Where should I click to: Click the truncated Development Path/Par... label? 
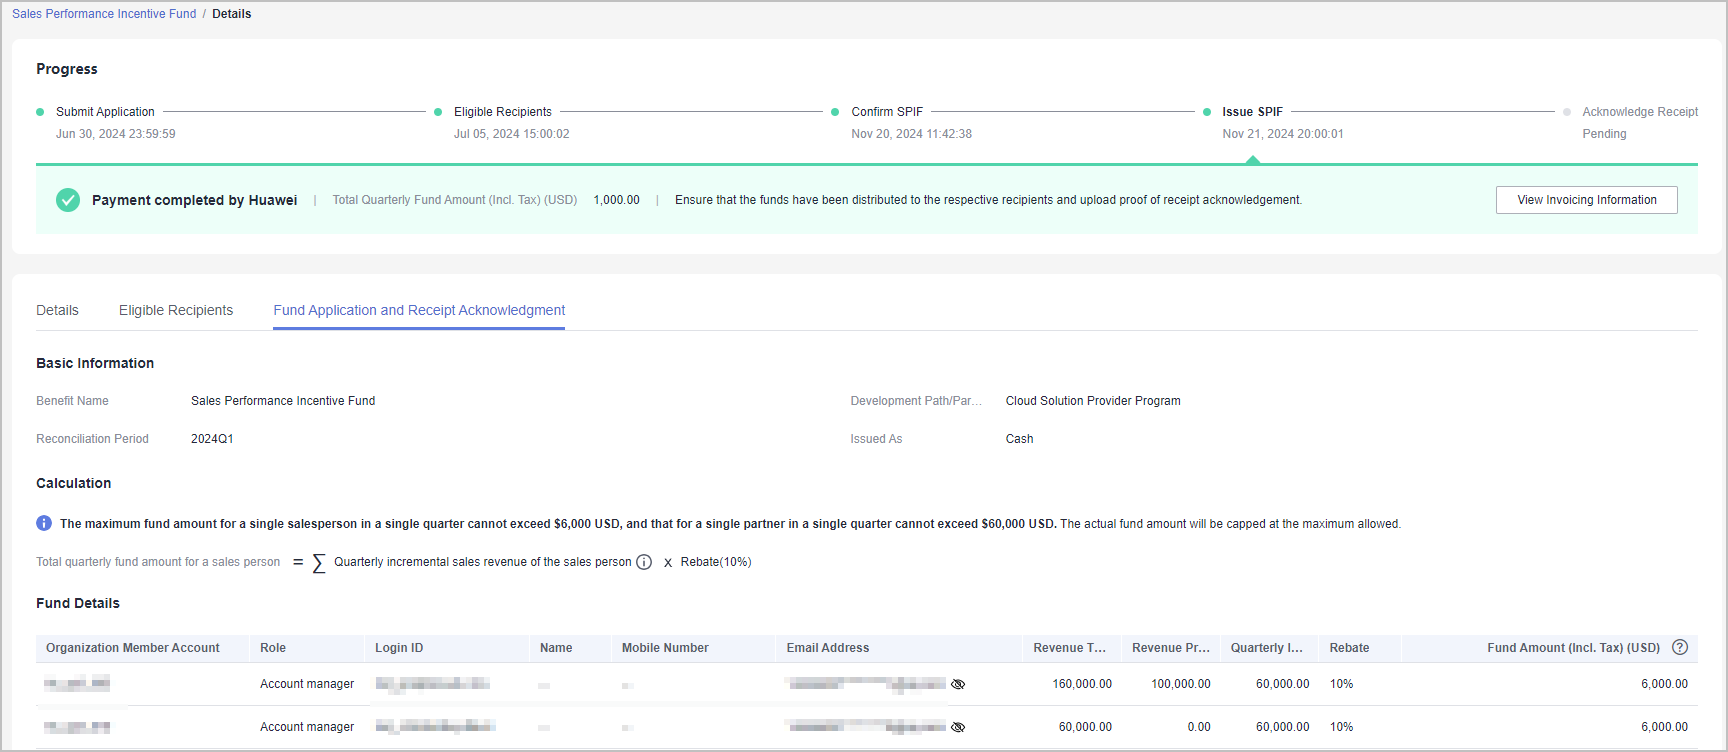[916, 401]
